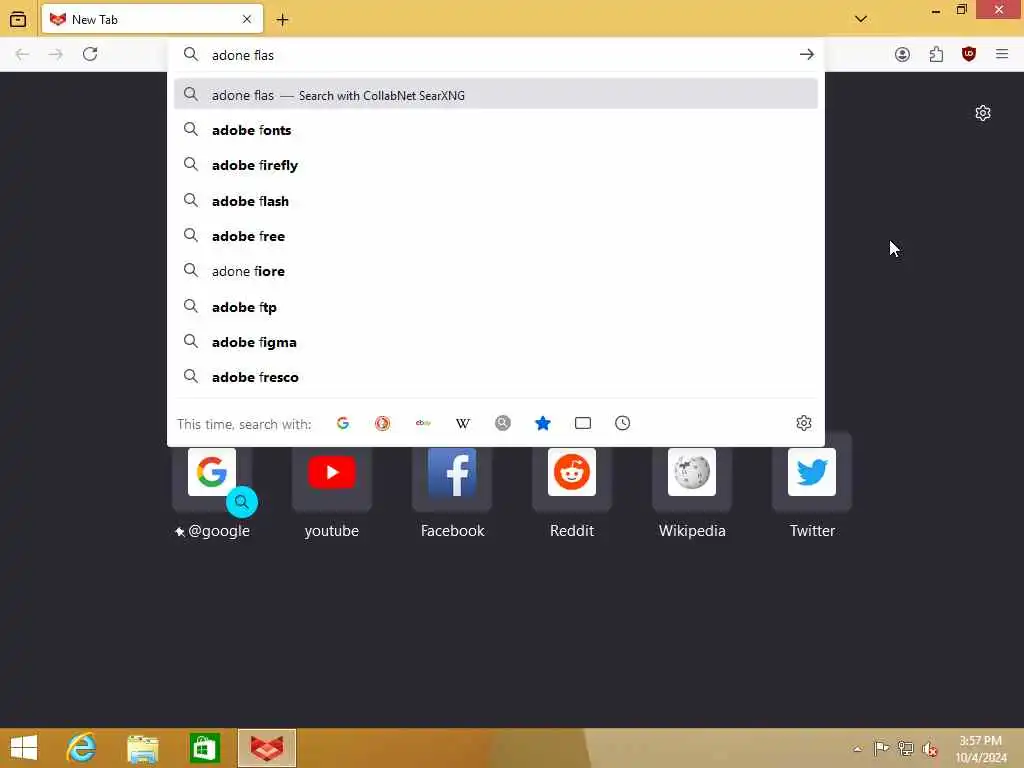Choose the 'adobe firefly' suggestion
Viewport: 1024px width, 768px height.
pos(496,165)
